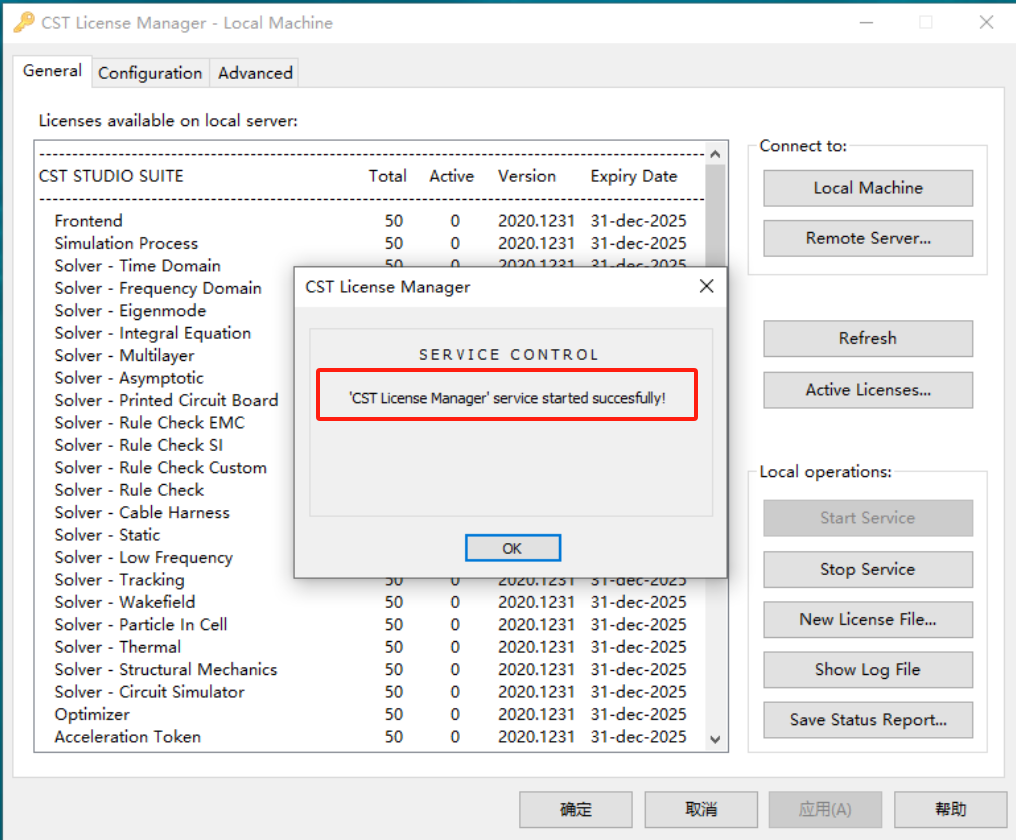Select Solver - Printed Circuit Board row

click(167, 401)
